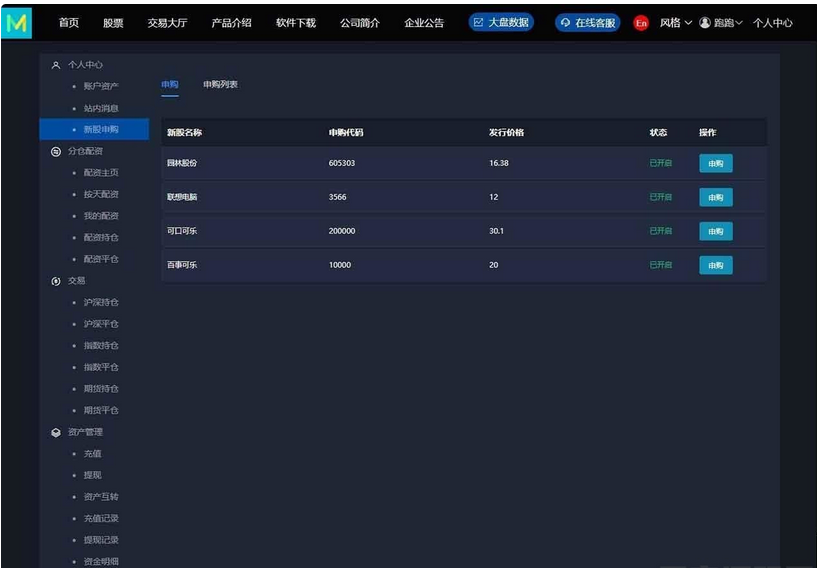Click the person icon beside sidebar 个人中心
Viewport: 817px width, 568px height.
pyautogui.click(x=56, y=65)
